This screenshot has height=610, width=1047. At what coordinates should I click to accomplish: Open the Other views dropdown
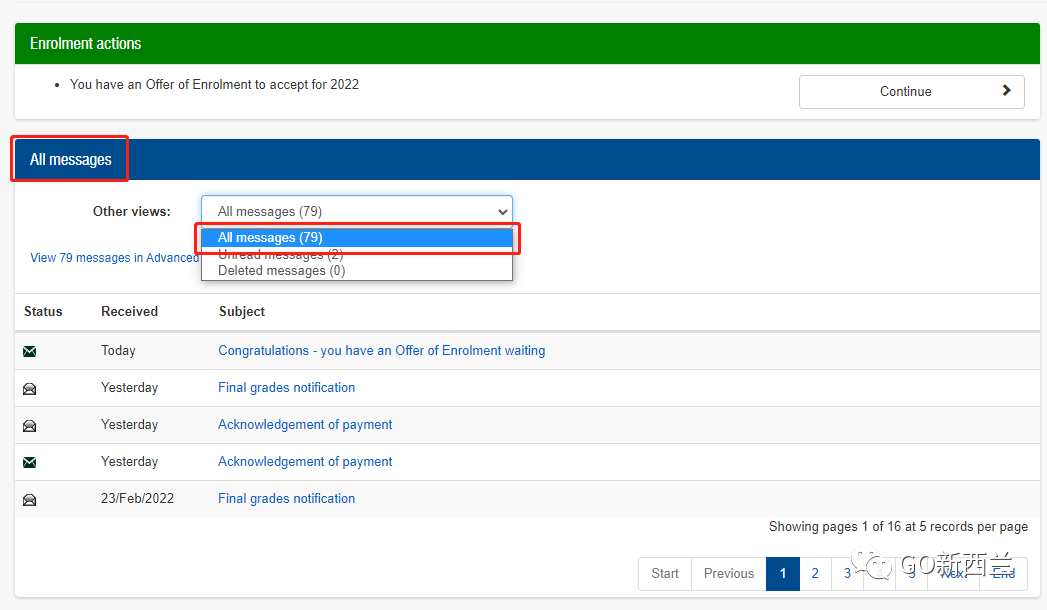click(357, 211)
